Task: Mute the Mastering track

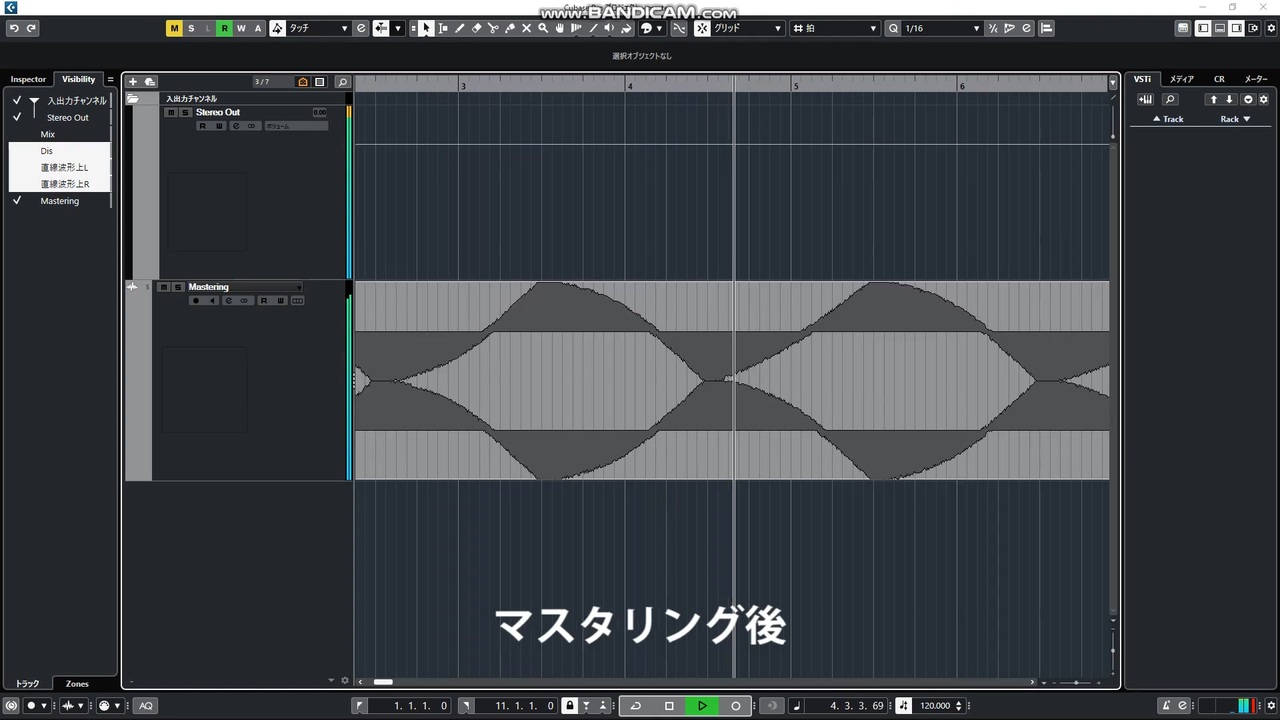Action: tap(164, 287)
